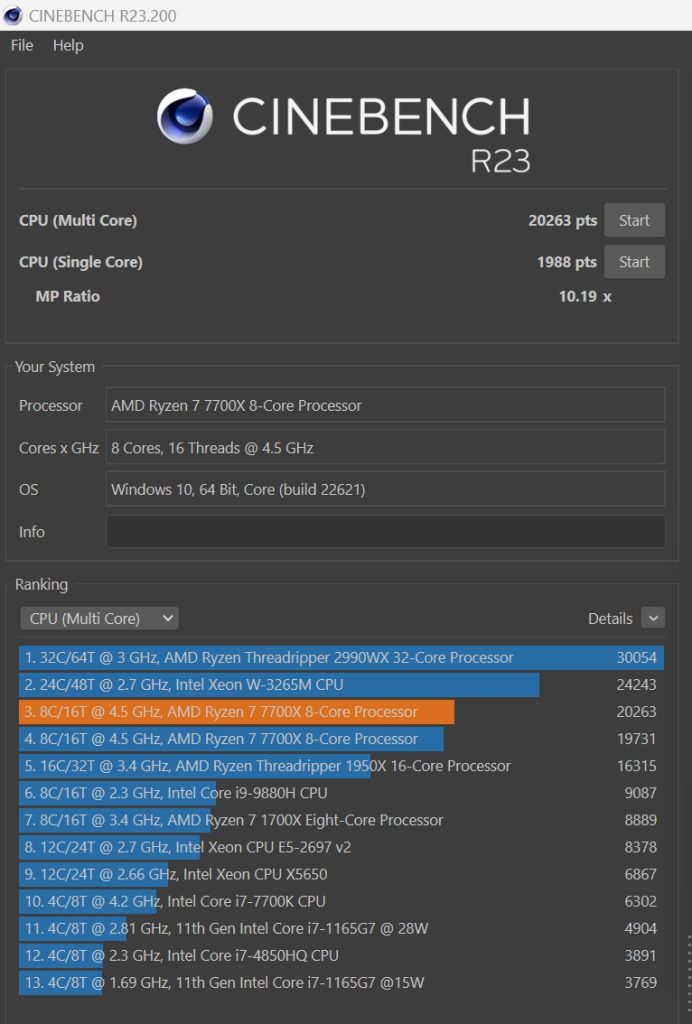The height and width of the screenshot is (1024, 692).
Task: Click the Info input field
Action: point(386,532)
